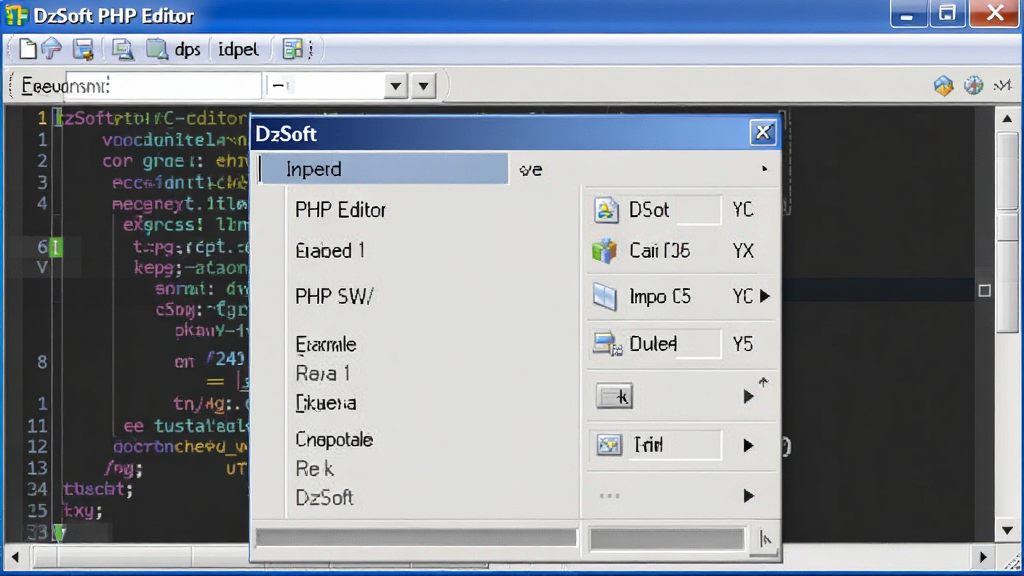Click the 've' text beside Inperd

pyautogui.click(x=530, y=170)
